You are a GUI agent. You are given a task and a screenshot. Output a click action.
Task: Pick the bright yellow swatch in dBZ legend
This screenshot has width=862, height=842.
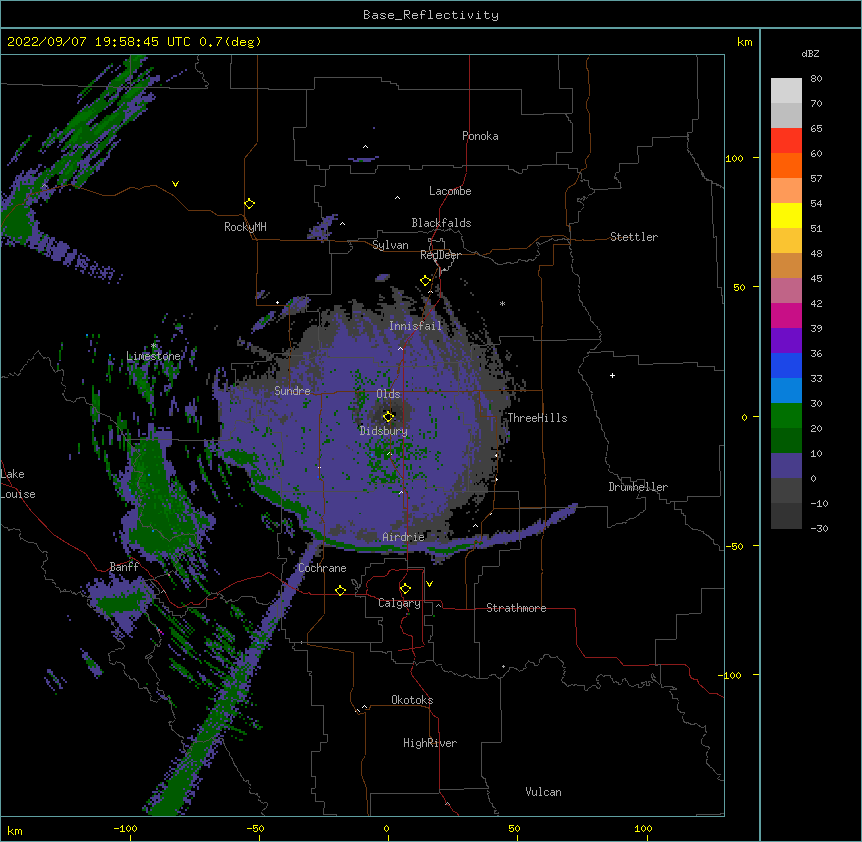coord(786,215)
